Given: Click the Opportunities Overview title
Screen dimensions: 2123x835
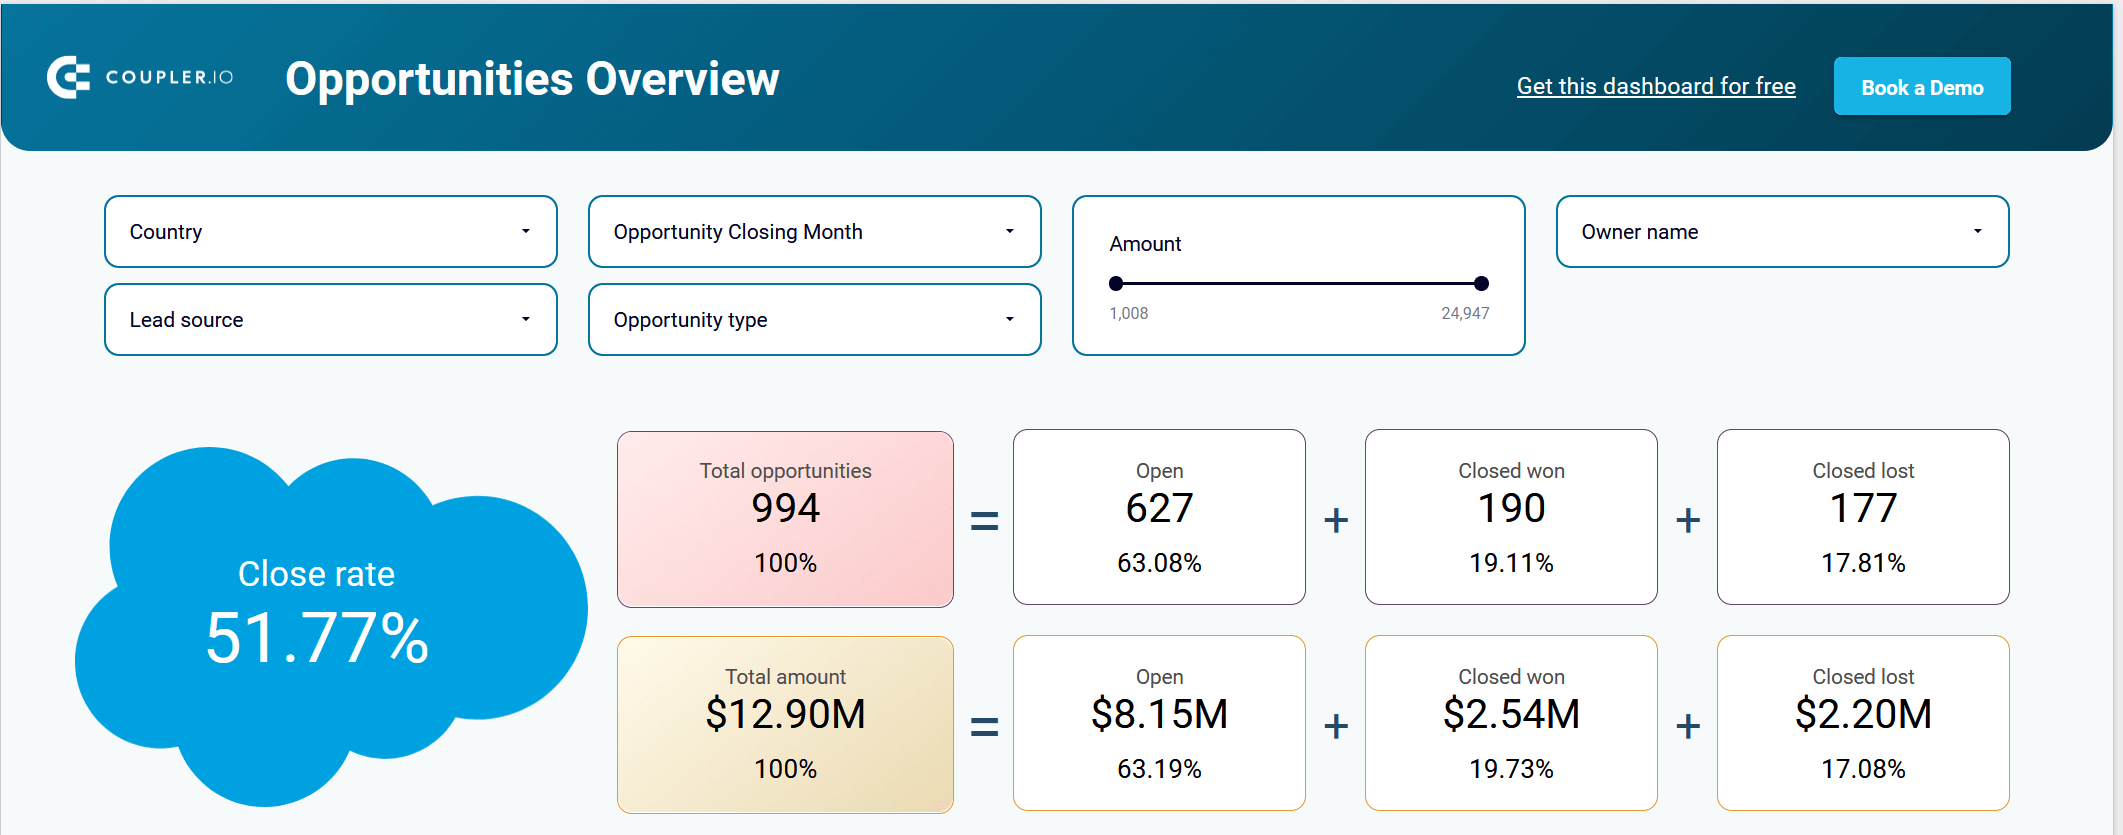Looking at the screenshot, I should pos(532,79).
